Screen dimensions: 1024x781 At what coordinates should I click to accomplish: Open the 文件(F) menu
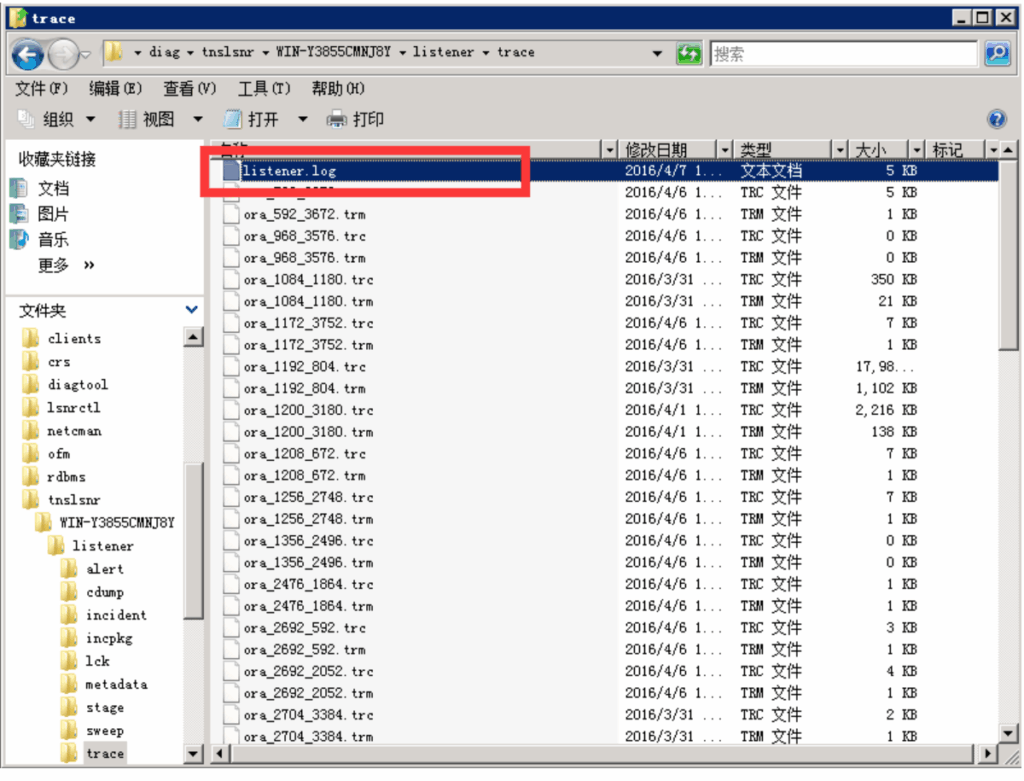(x=42, y=89)
